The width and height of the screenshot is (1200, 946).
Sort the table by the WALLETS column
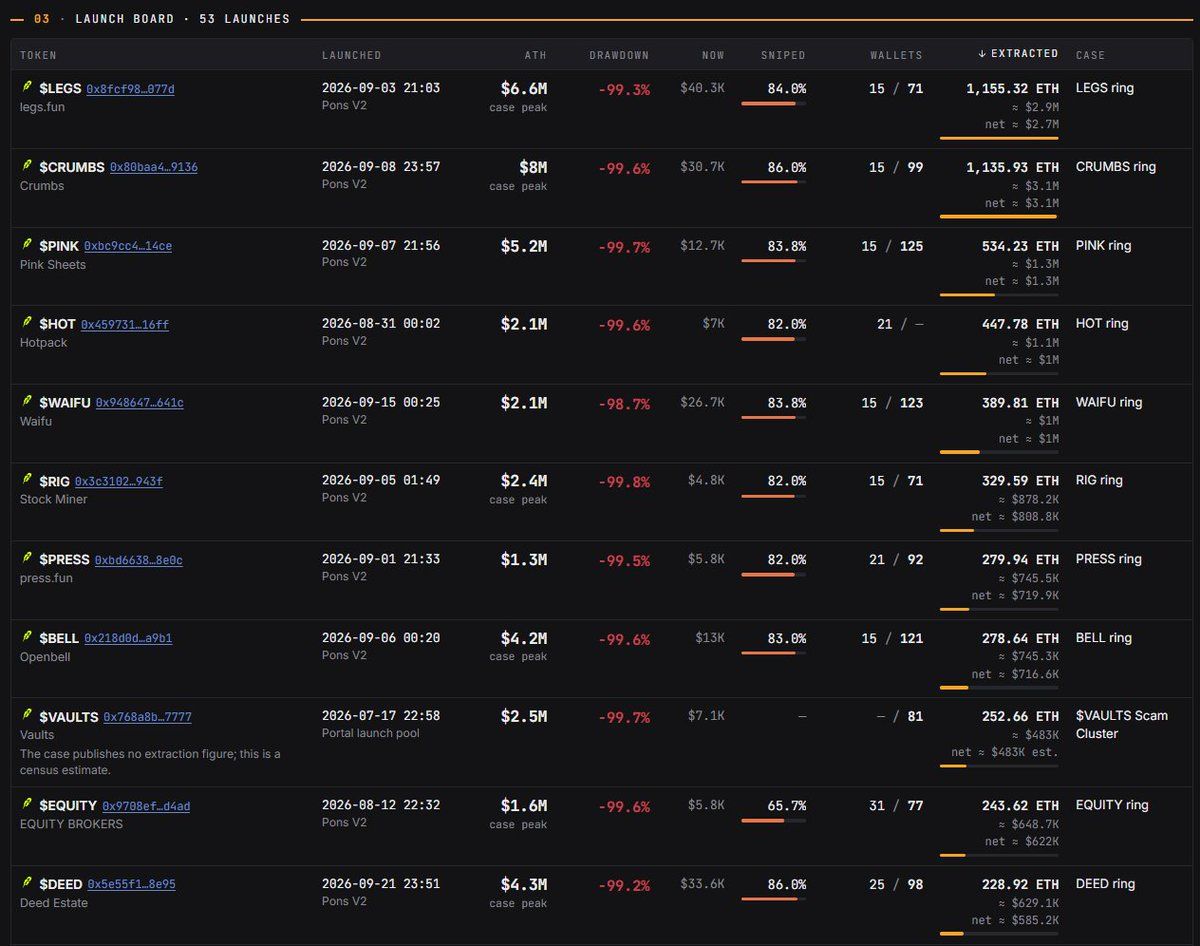[896, 55]
